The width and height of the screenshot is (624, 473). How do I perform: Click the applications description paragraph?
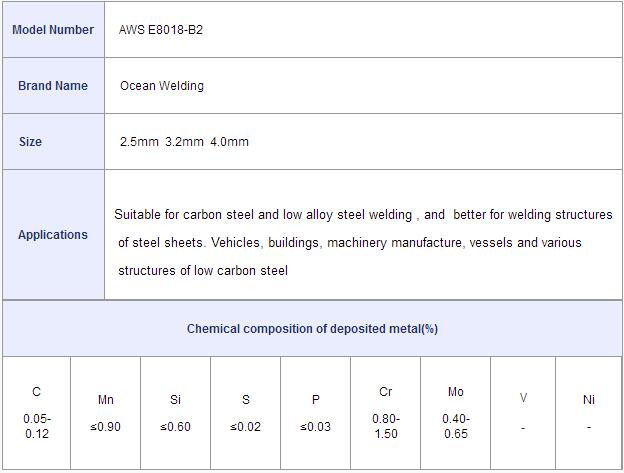point(363,242)
